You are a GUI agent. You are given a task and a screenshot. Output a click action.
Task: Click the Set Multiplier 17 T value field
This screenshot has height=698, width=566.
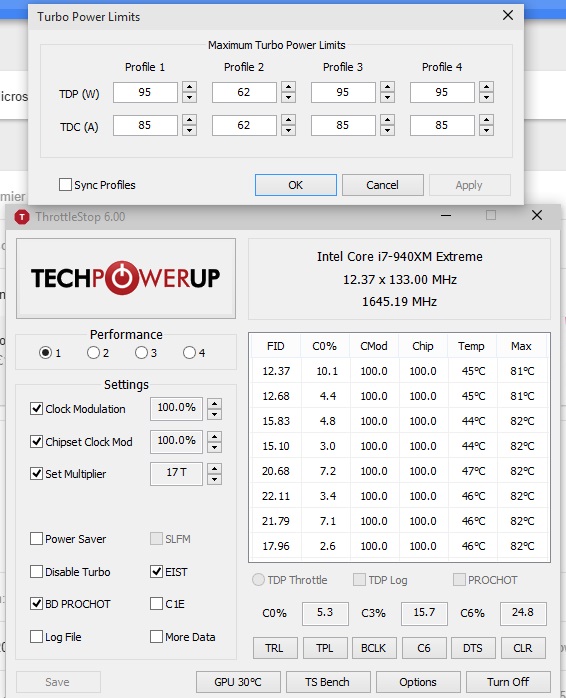click(176, 473)
